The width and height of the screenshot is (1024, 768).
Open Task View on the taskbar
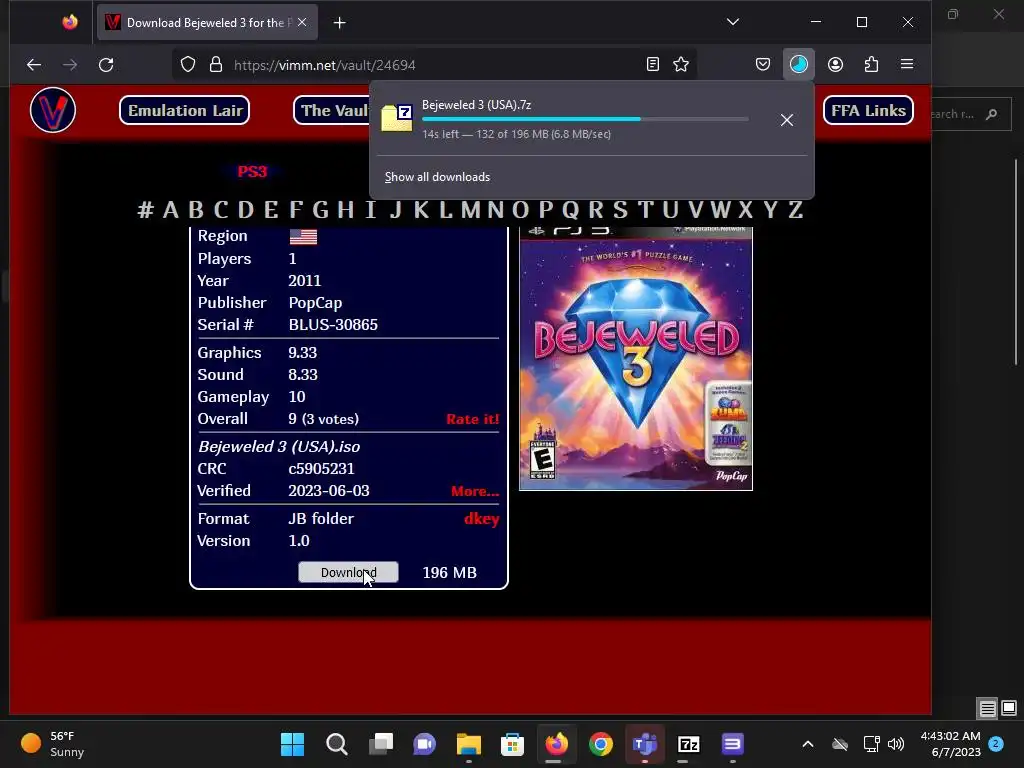(381, 744)
